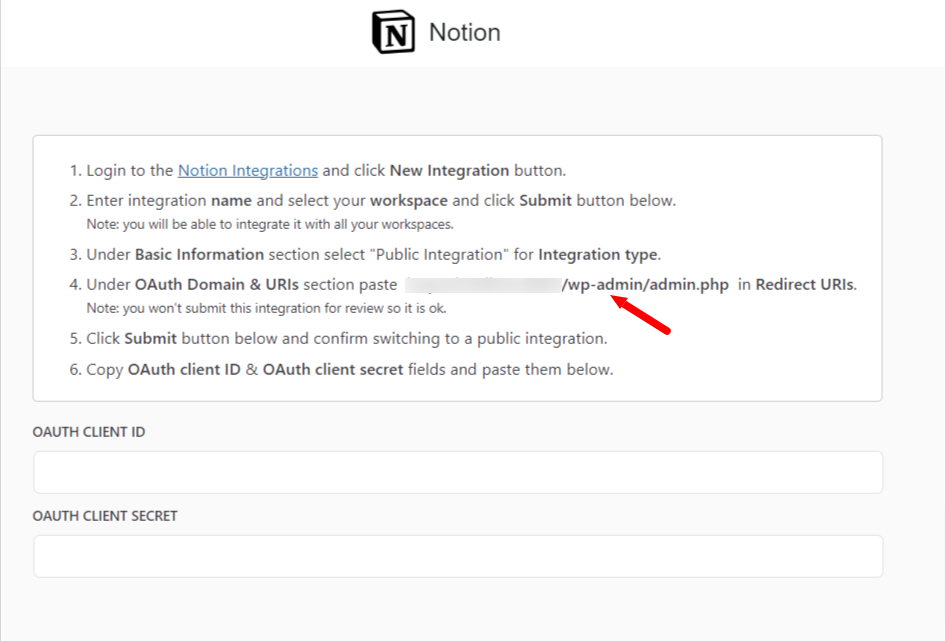Click the note about integrating all workspaces
The width and height of the screenshot is (945, 641).
tap(270, 224)
